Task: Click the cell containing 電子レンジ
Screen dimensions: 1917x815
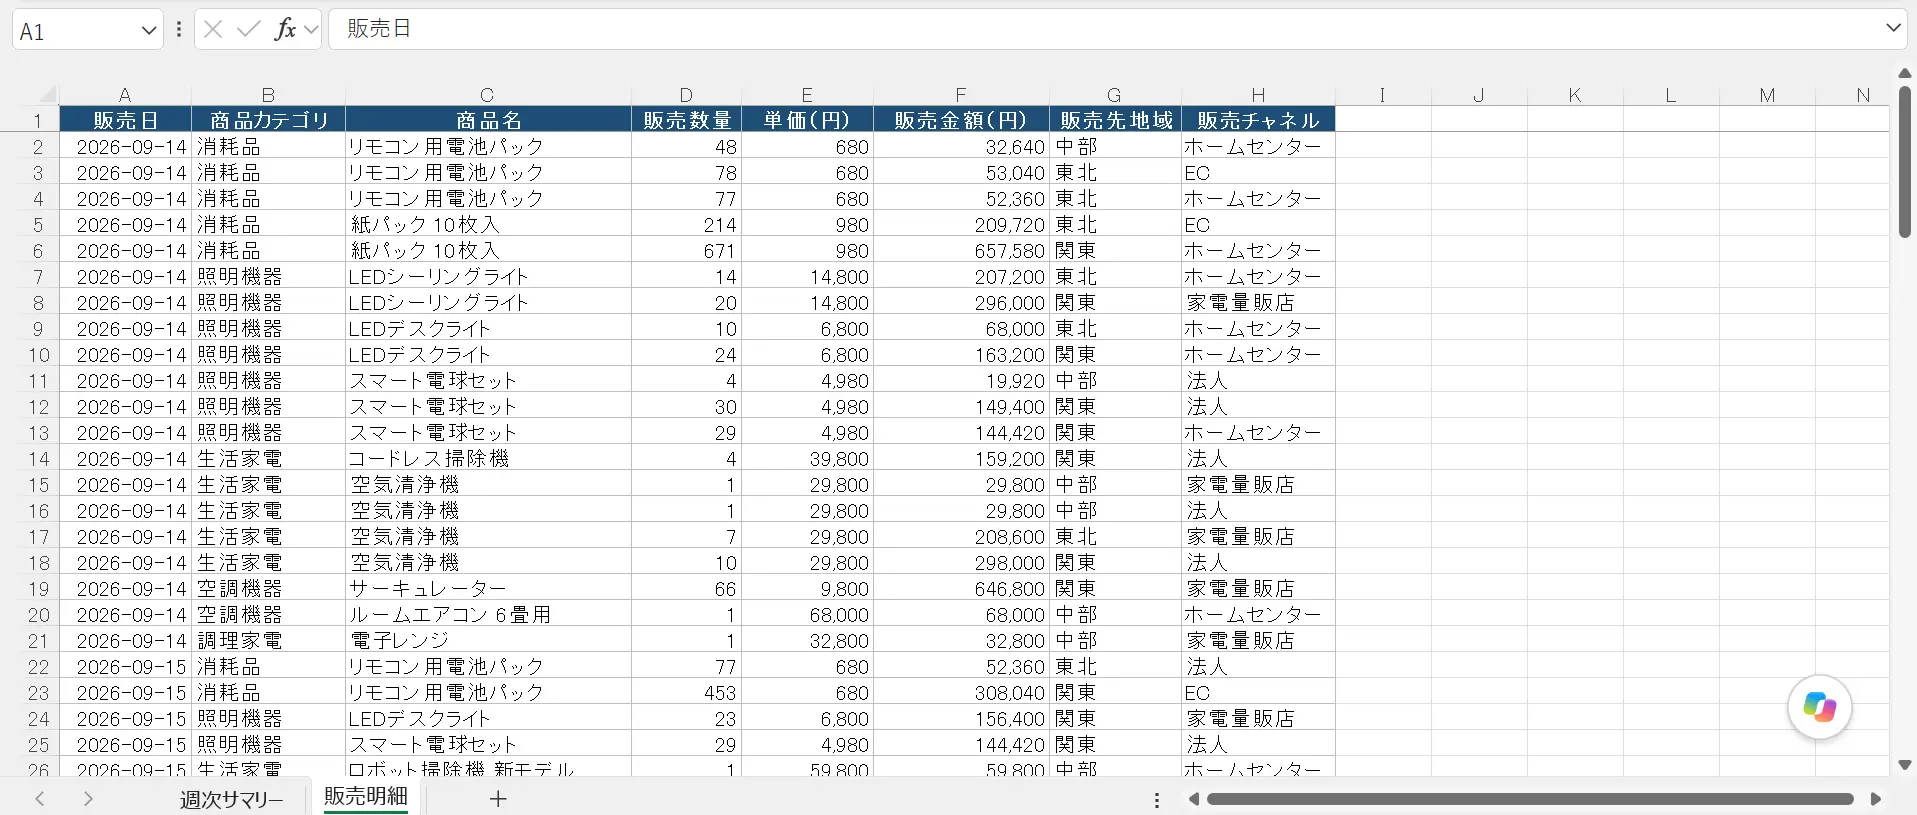Action: coord(488,641)
